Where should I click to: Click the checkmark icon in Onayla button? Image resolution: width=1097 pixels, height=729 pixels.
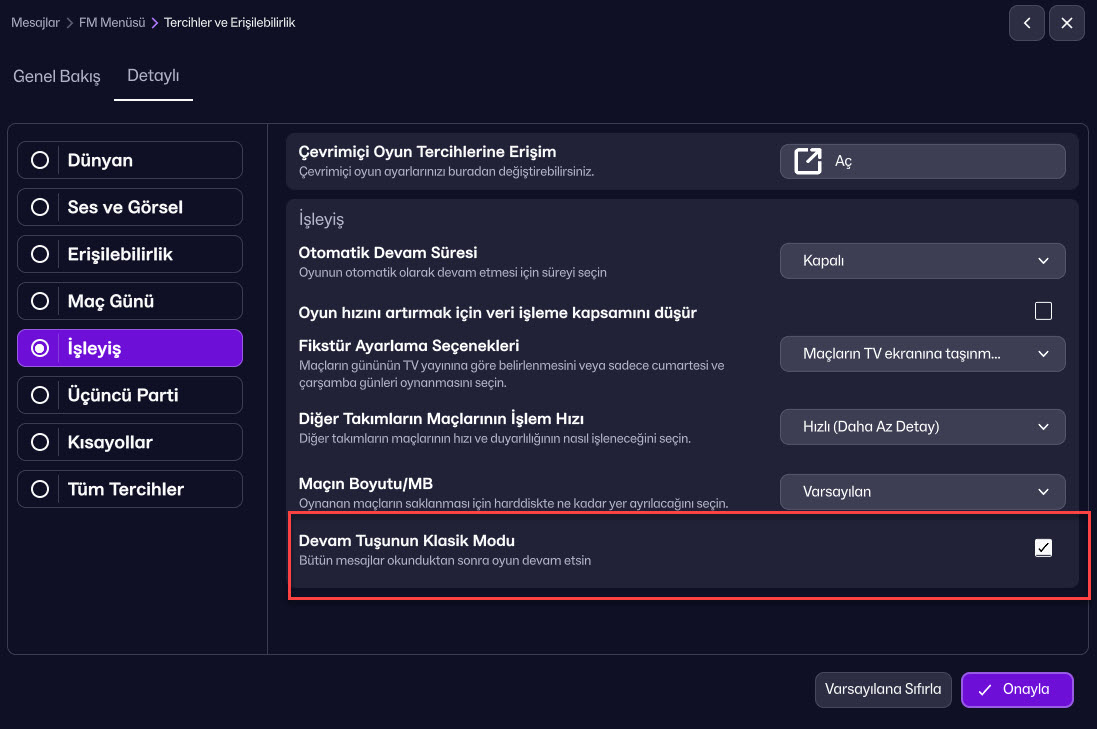(985, 689)
